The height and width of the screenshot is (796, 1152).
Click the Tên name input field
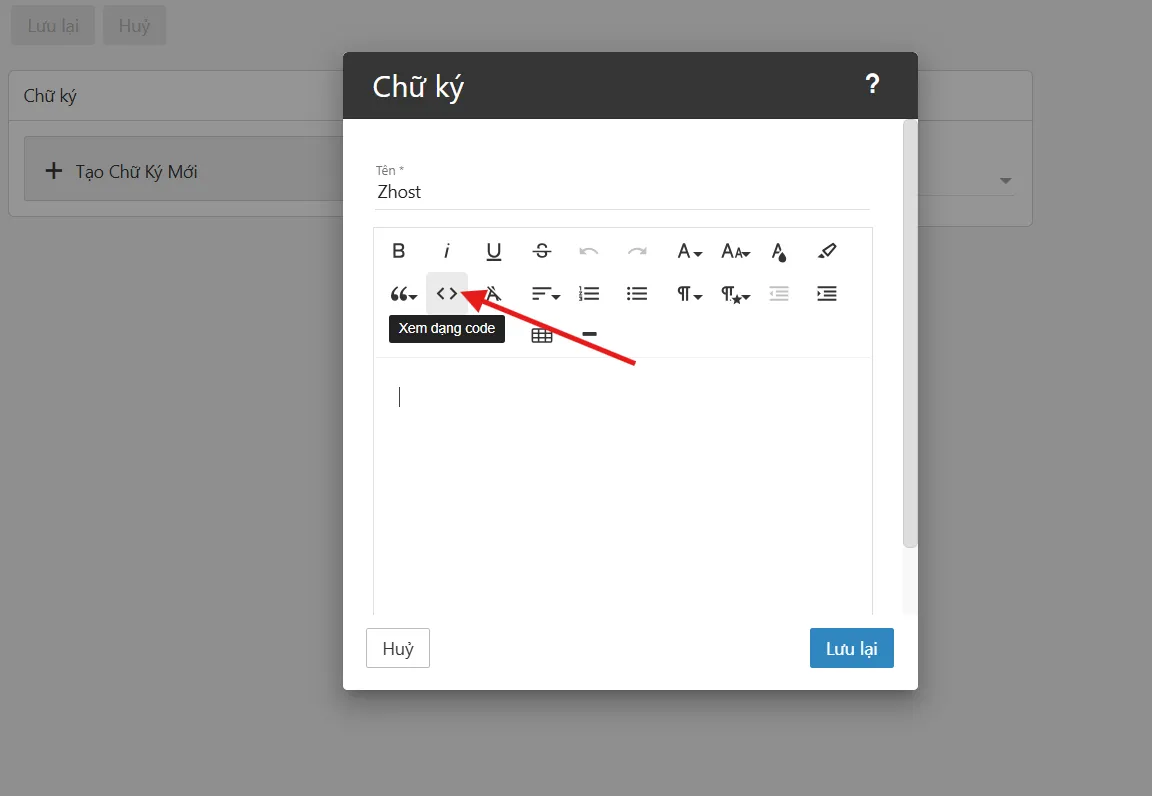point(621,192)
